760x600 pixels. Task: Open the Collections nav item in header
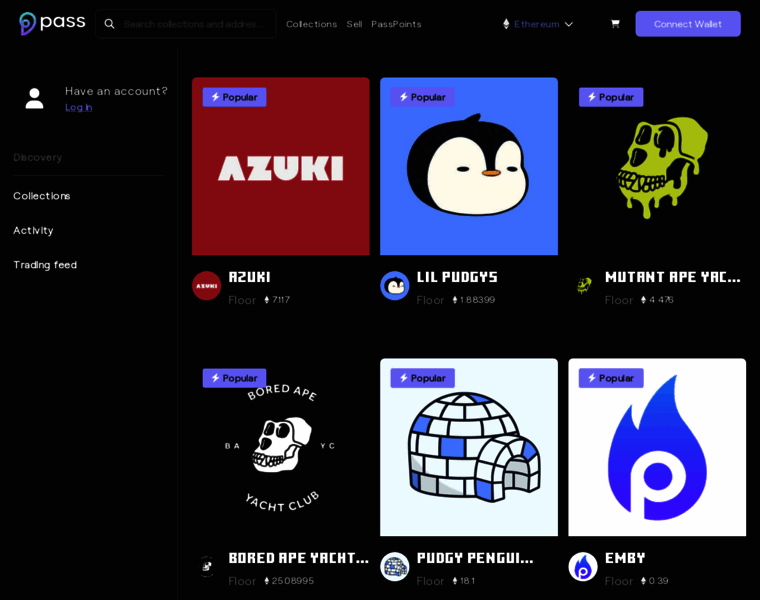point(311,24)
